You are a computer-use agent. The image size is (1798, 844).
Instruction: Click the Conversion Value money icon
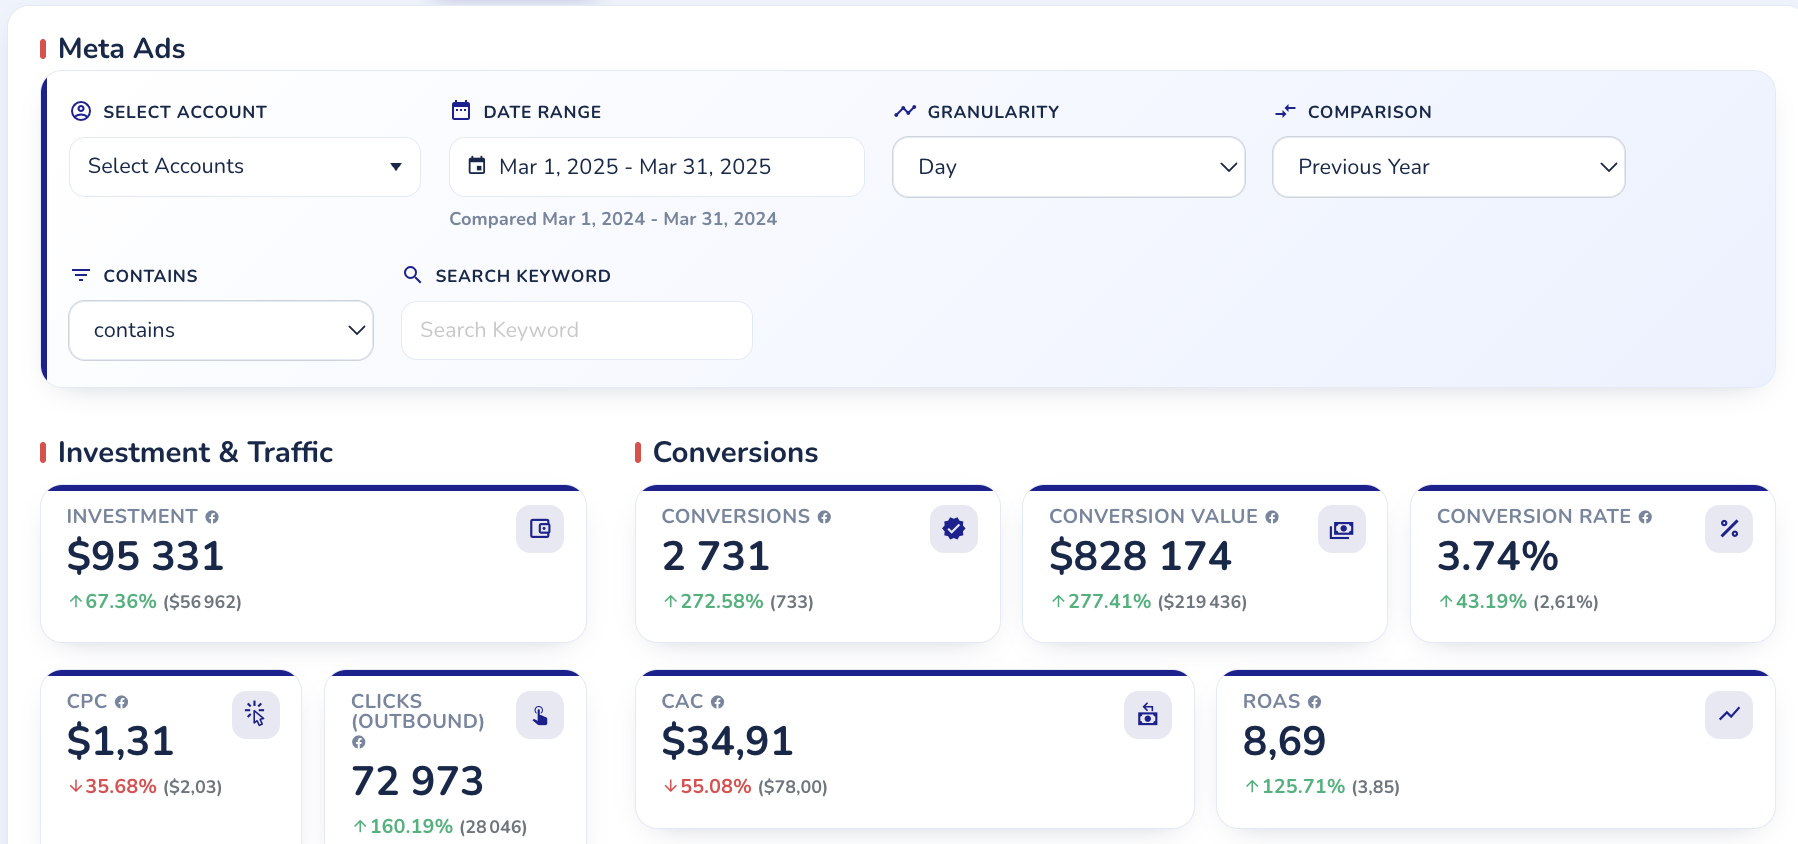pos(1342,529)
